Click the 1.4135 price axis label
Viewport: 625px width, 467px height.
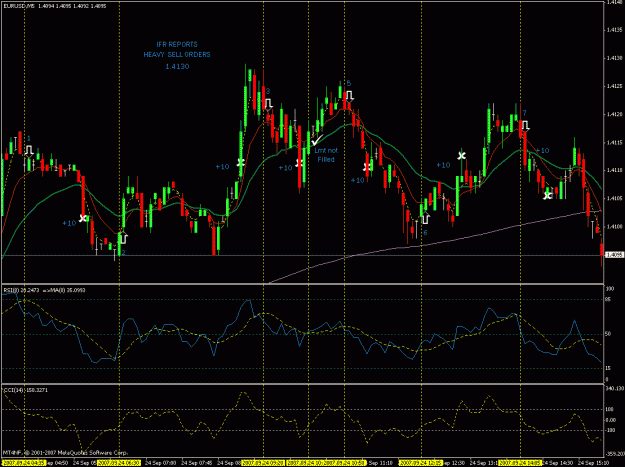614,30
